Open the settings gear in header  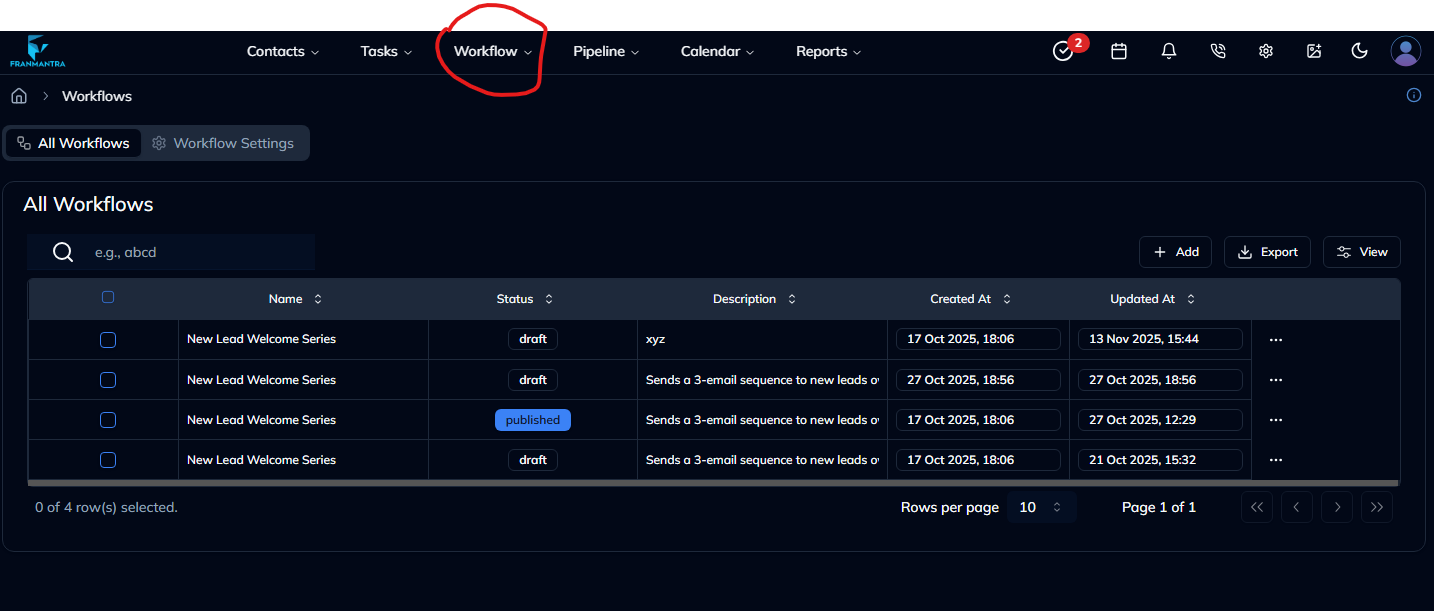tap(1266, 51)
